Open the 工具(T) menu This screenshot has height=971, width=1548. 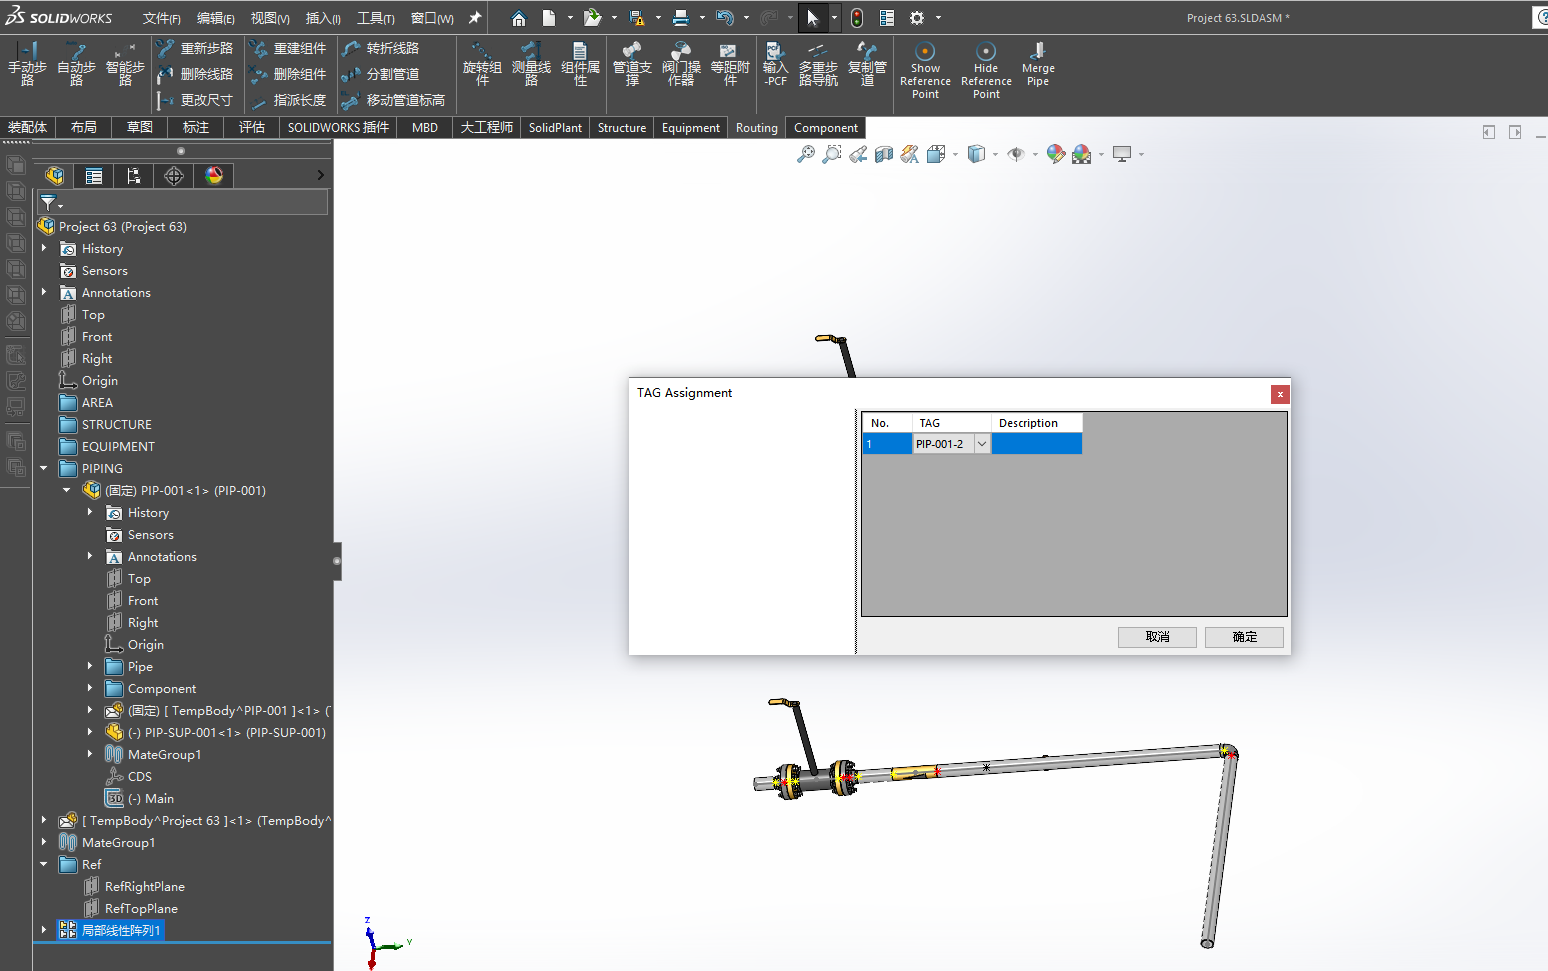click(375, 18)
